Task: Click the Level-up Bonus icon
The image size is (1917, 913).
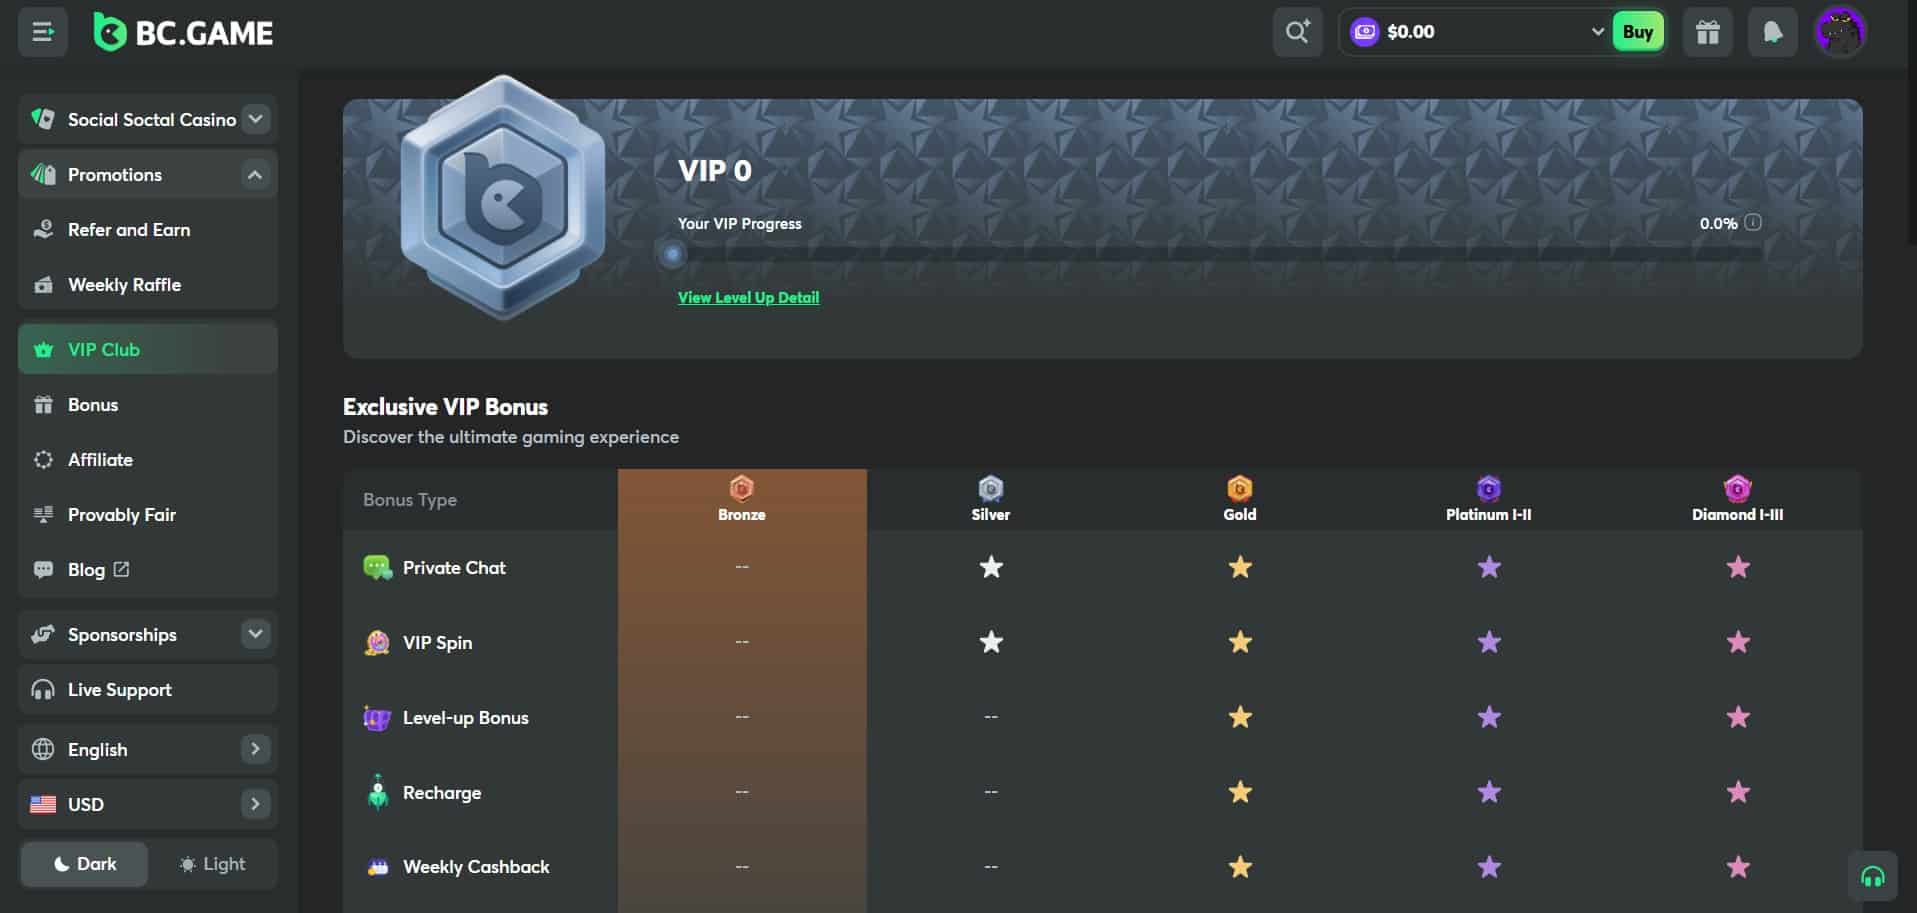Action: 377,717
